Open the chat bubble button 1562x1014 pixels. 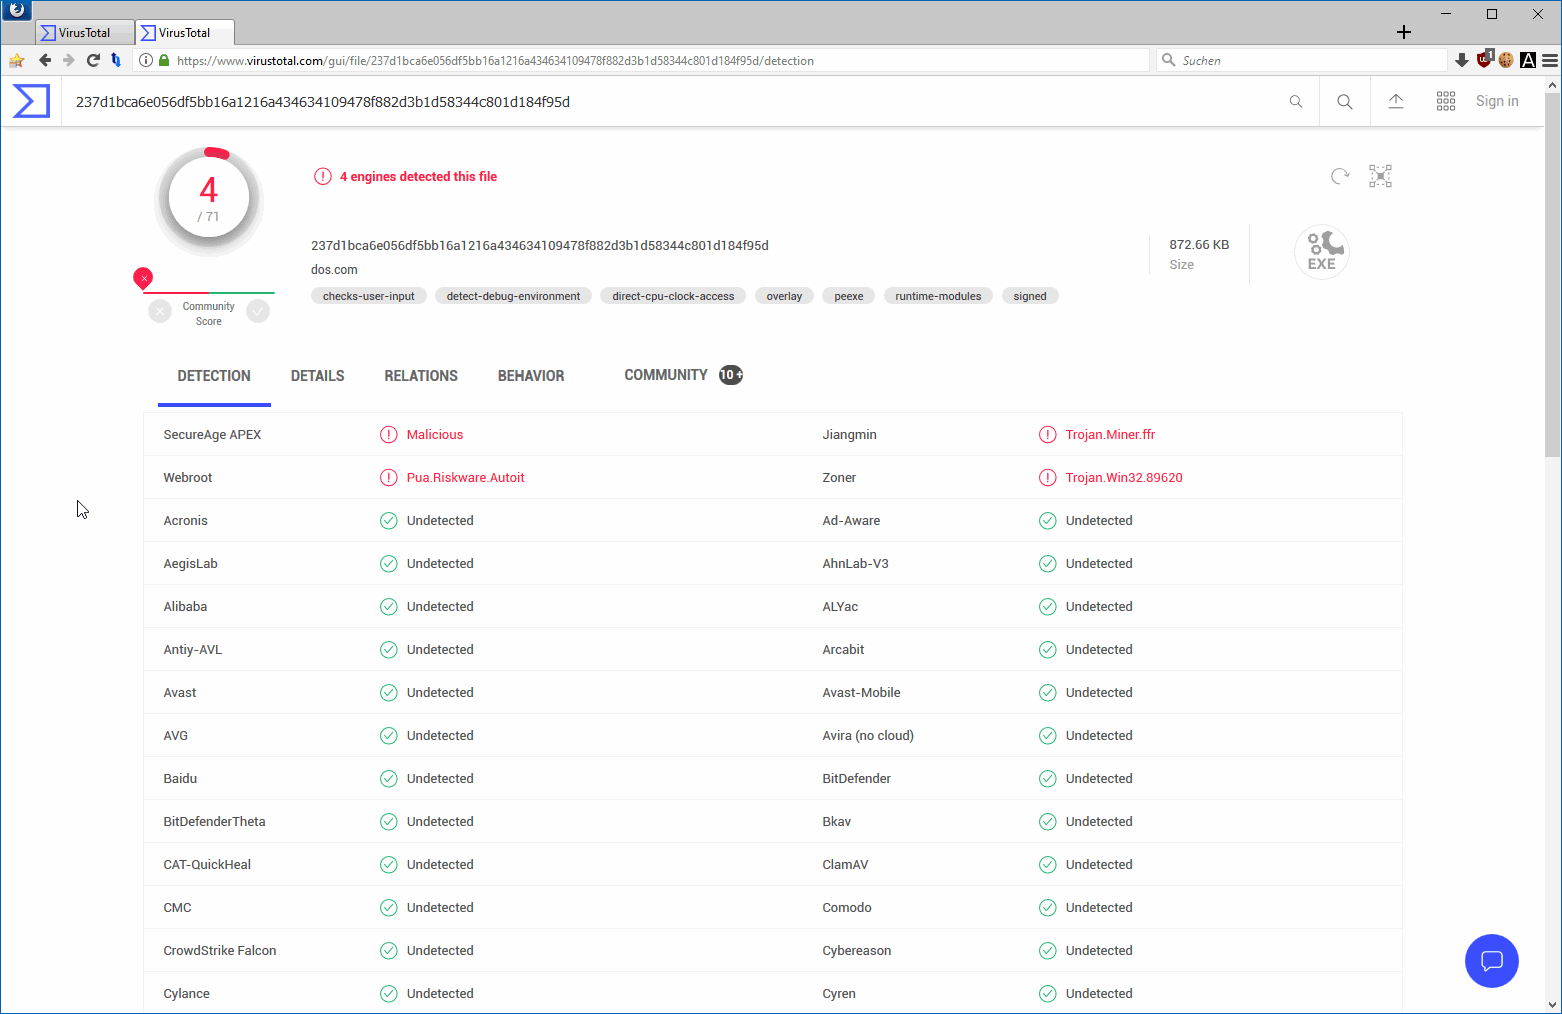point(1491,961)
